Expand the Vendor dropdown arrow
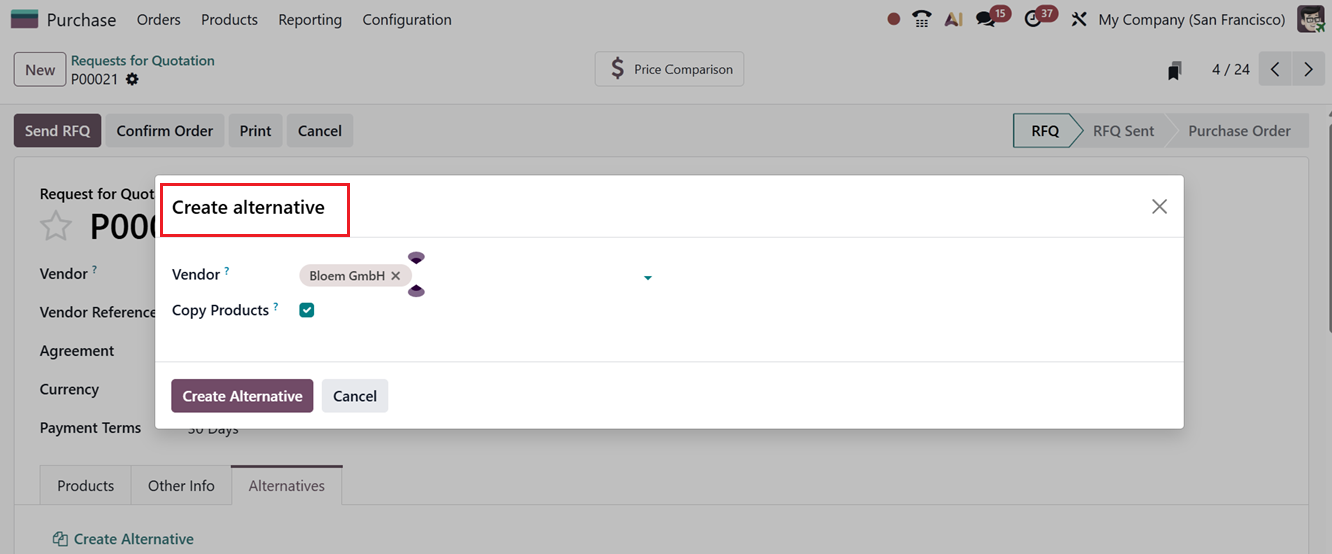 [648, 277]
